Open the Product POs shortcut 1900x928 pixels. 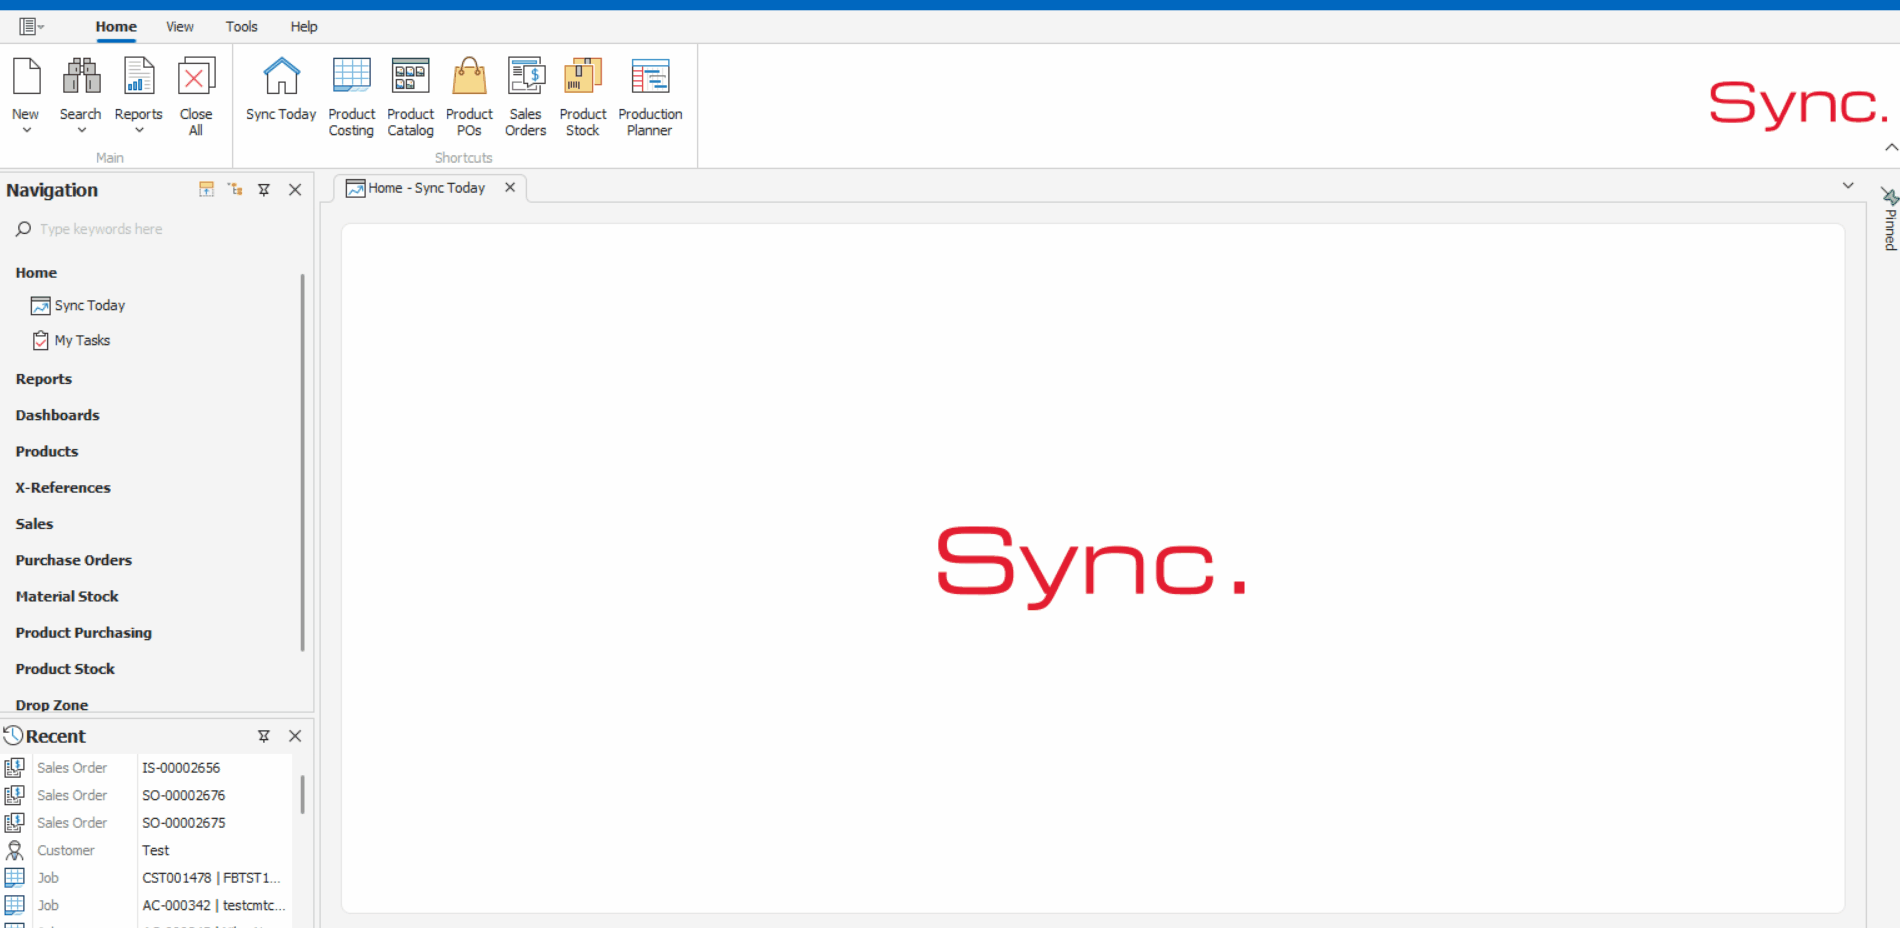coord(469,97)
